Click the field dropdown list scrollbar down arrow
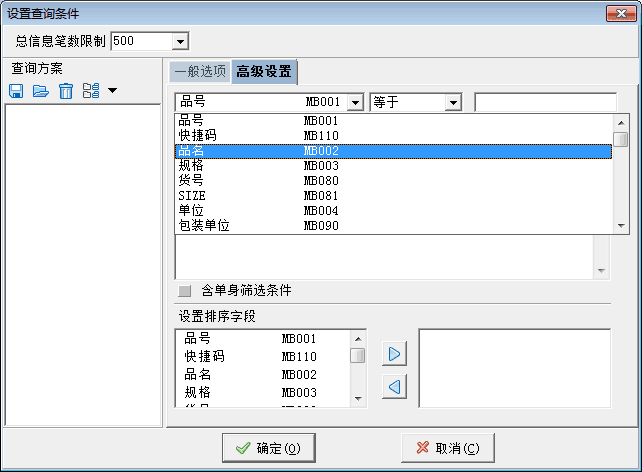642x472 pixels. click(621, 226)
